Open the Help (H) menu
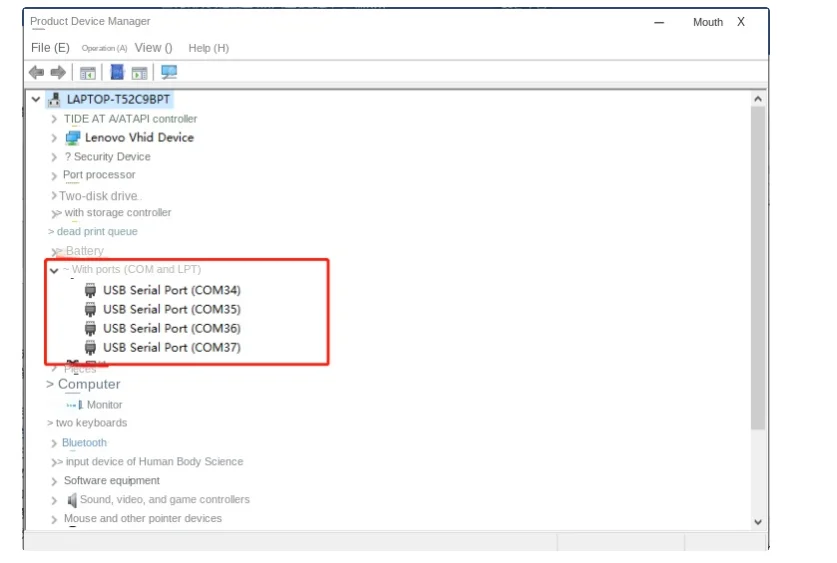Screen dimensions: 837x563 point(209,48)
